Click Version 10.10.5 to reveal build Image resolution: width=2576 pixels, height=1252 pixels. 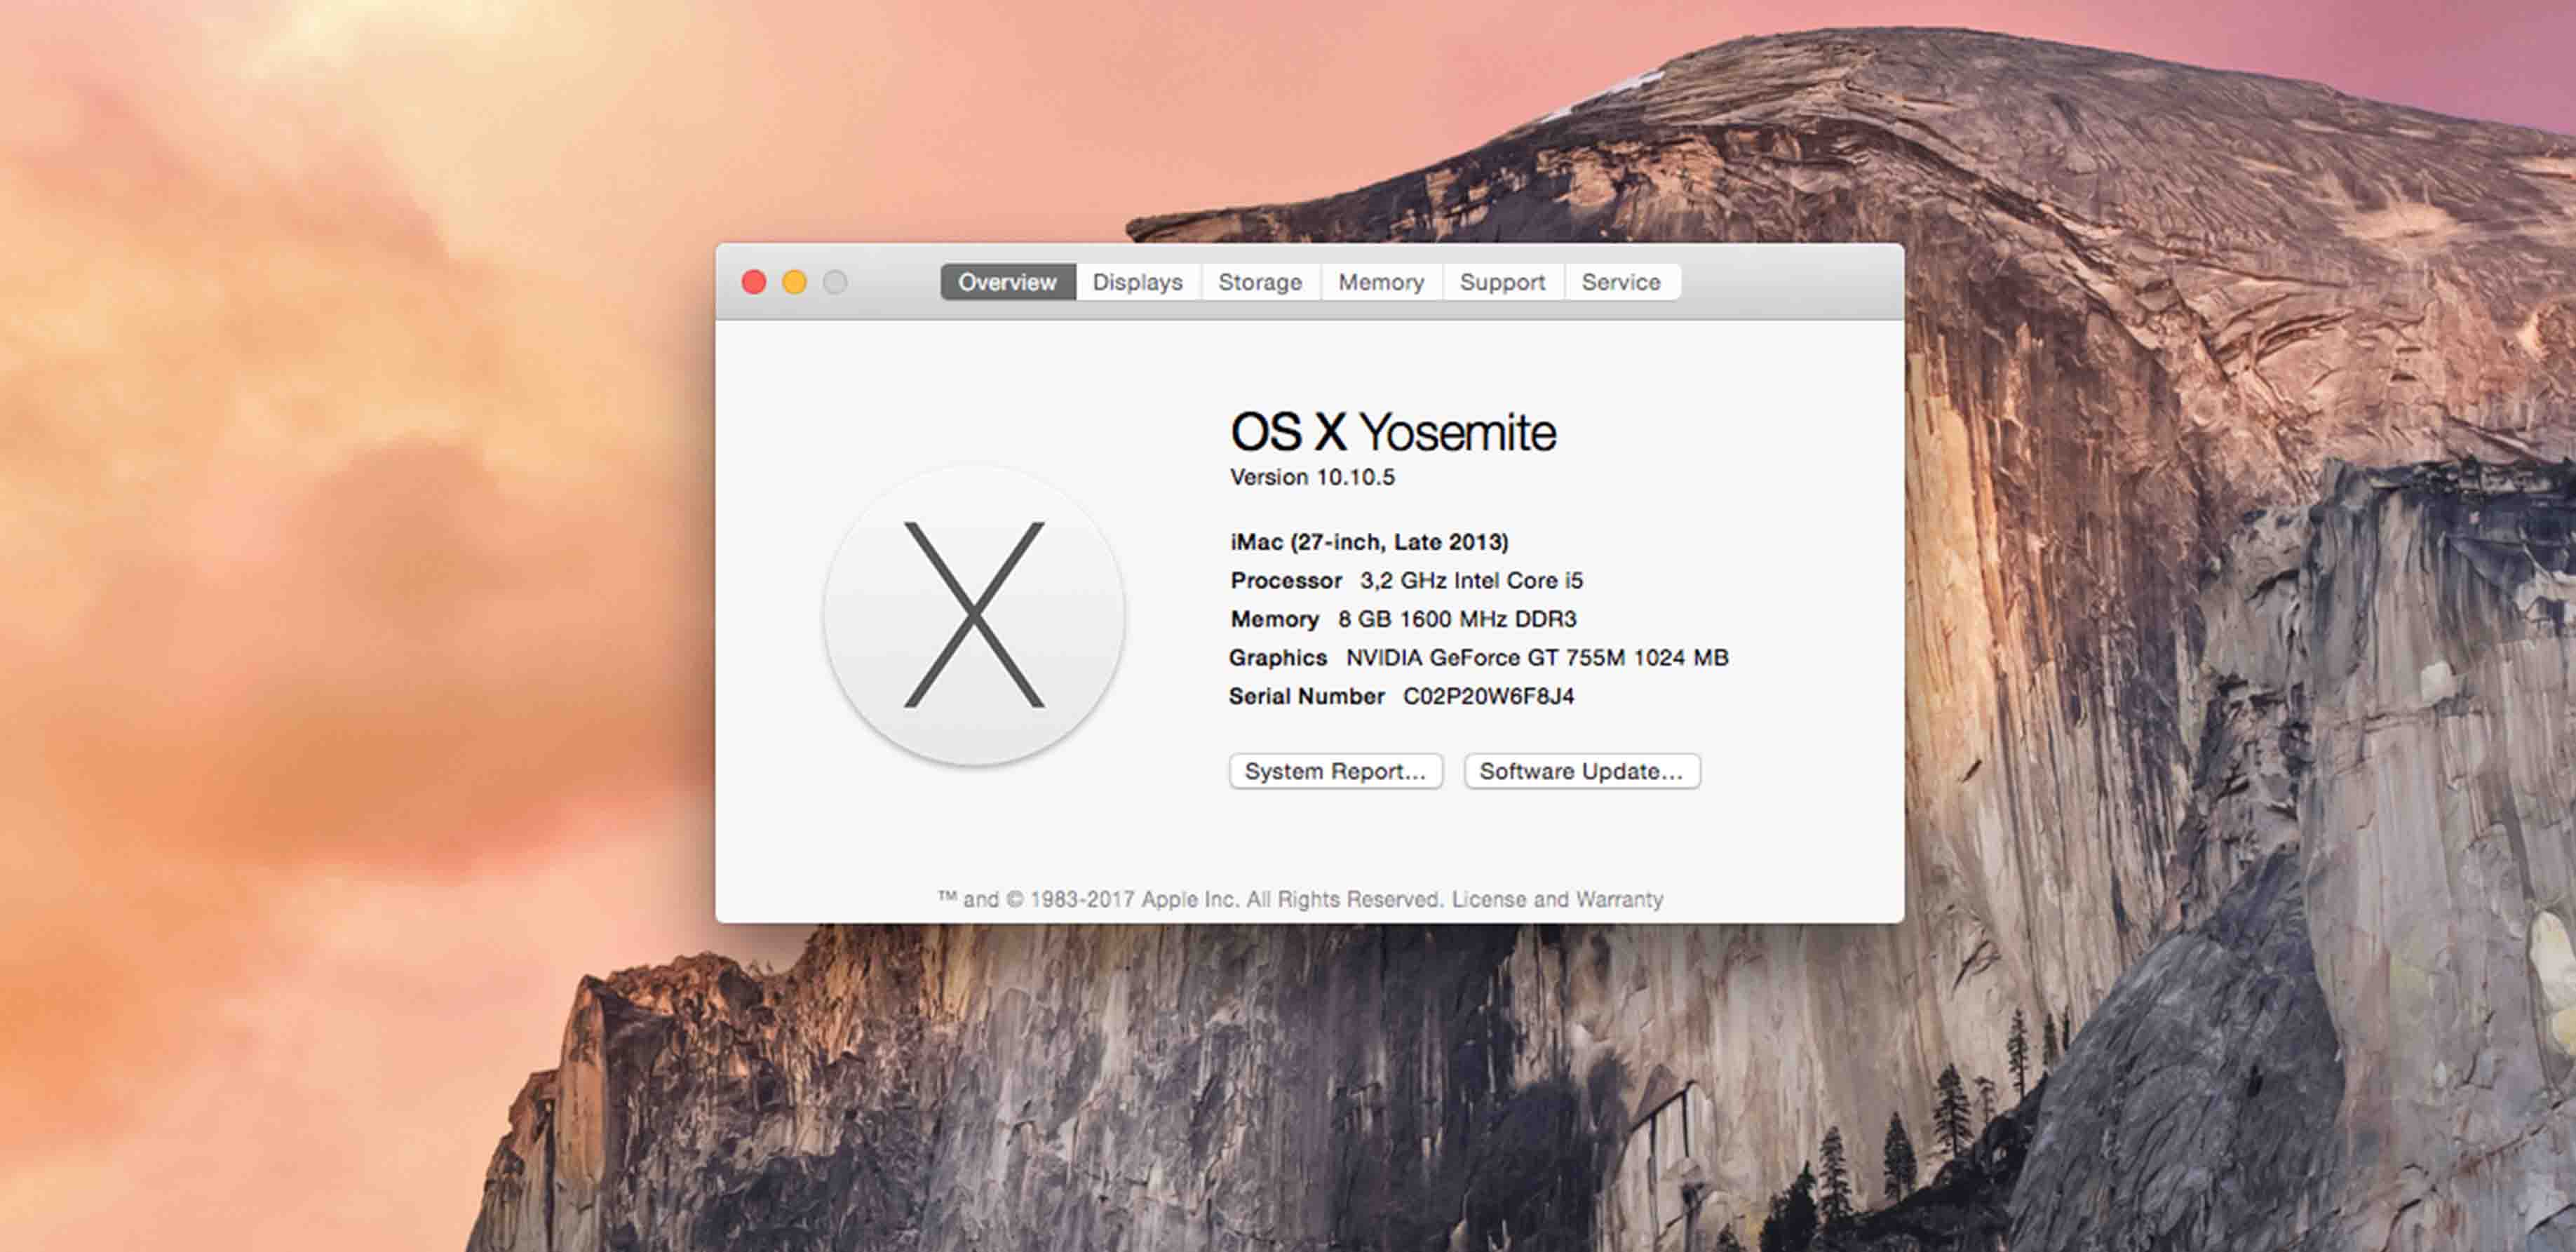pos(1311,477)
